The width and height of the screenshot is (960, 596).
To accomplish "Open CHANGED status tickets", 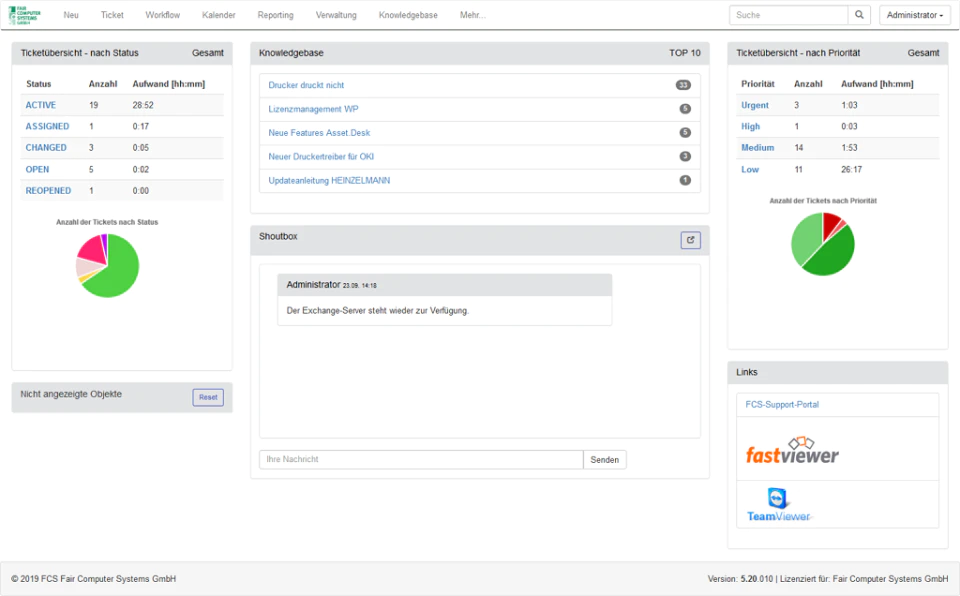I will (46, 148).
